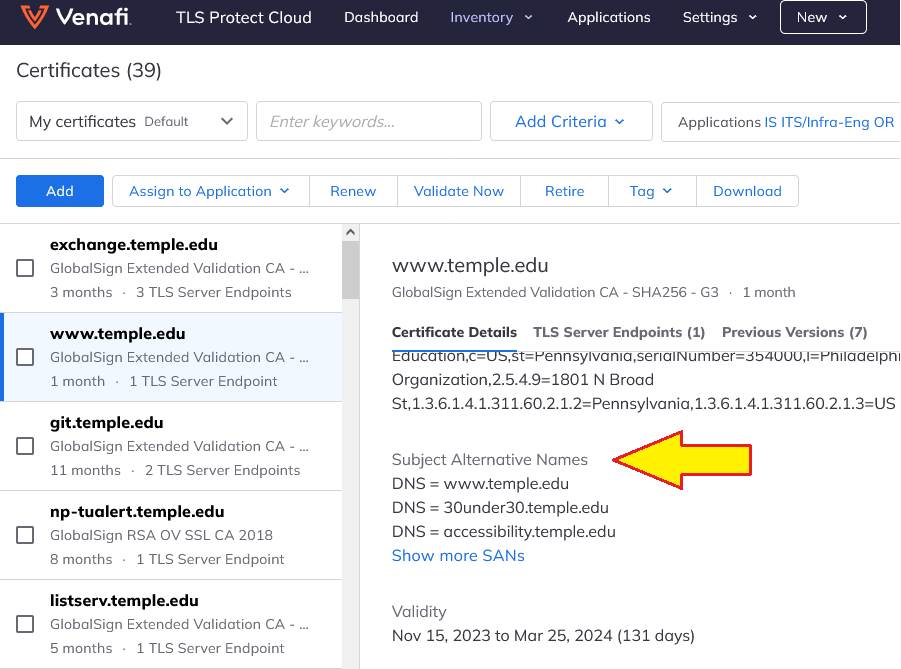The height and width of the screenshot is (669, 901).
Task: Open the My certificates view selector
Action: click(x=132, y=122)
